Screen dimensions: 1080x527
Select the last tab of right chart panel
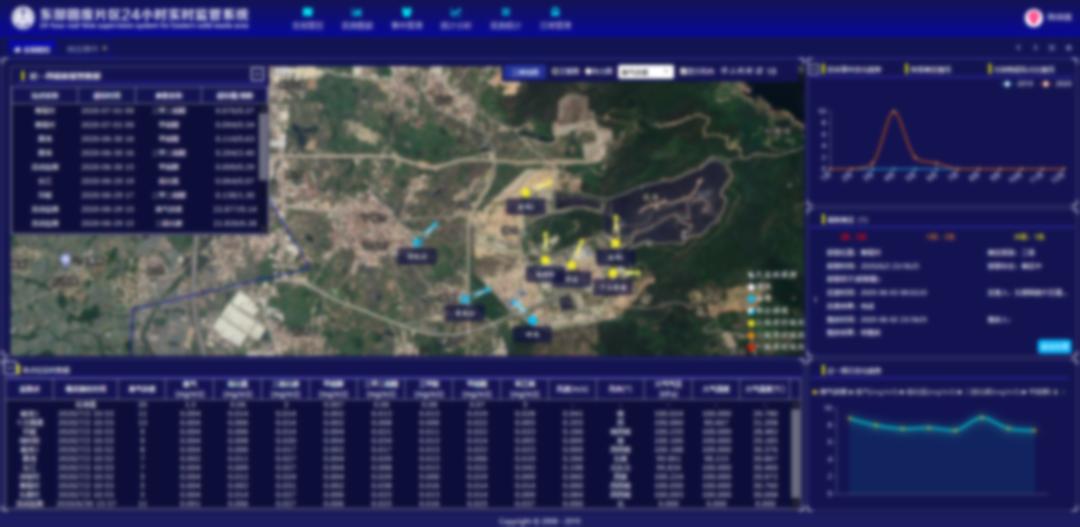click(x=1021, y=70)
